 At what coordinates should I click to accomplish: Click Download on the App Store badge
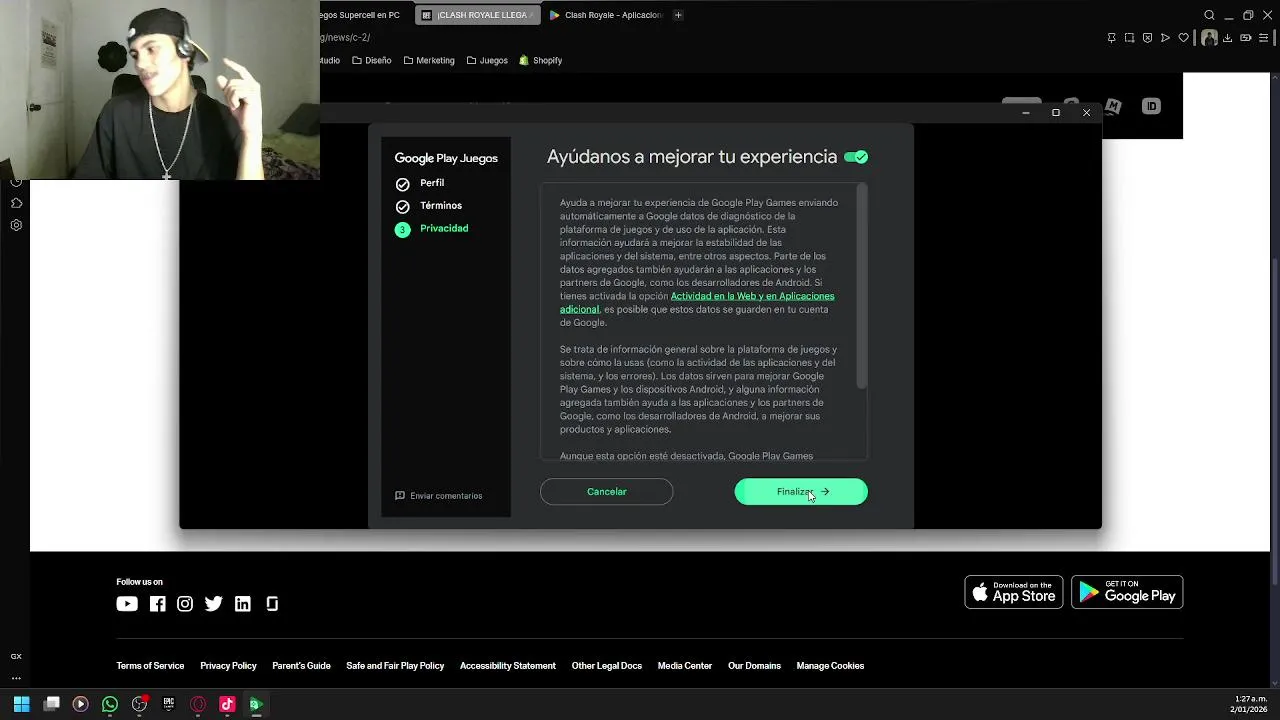click(x=1014, y=592)
